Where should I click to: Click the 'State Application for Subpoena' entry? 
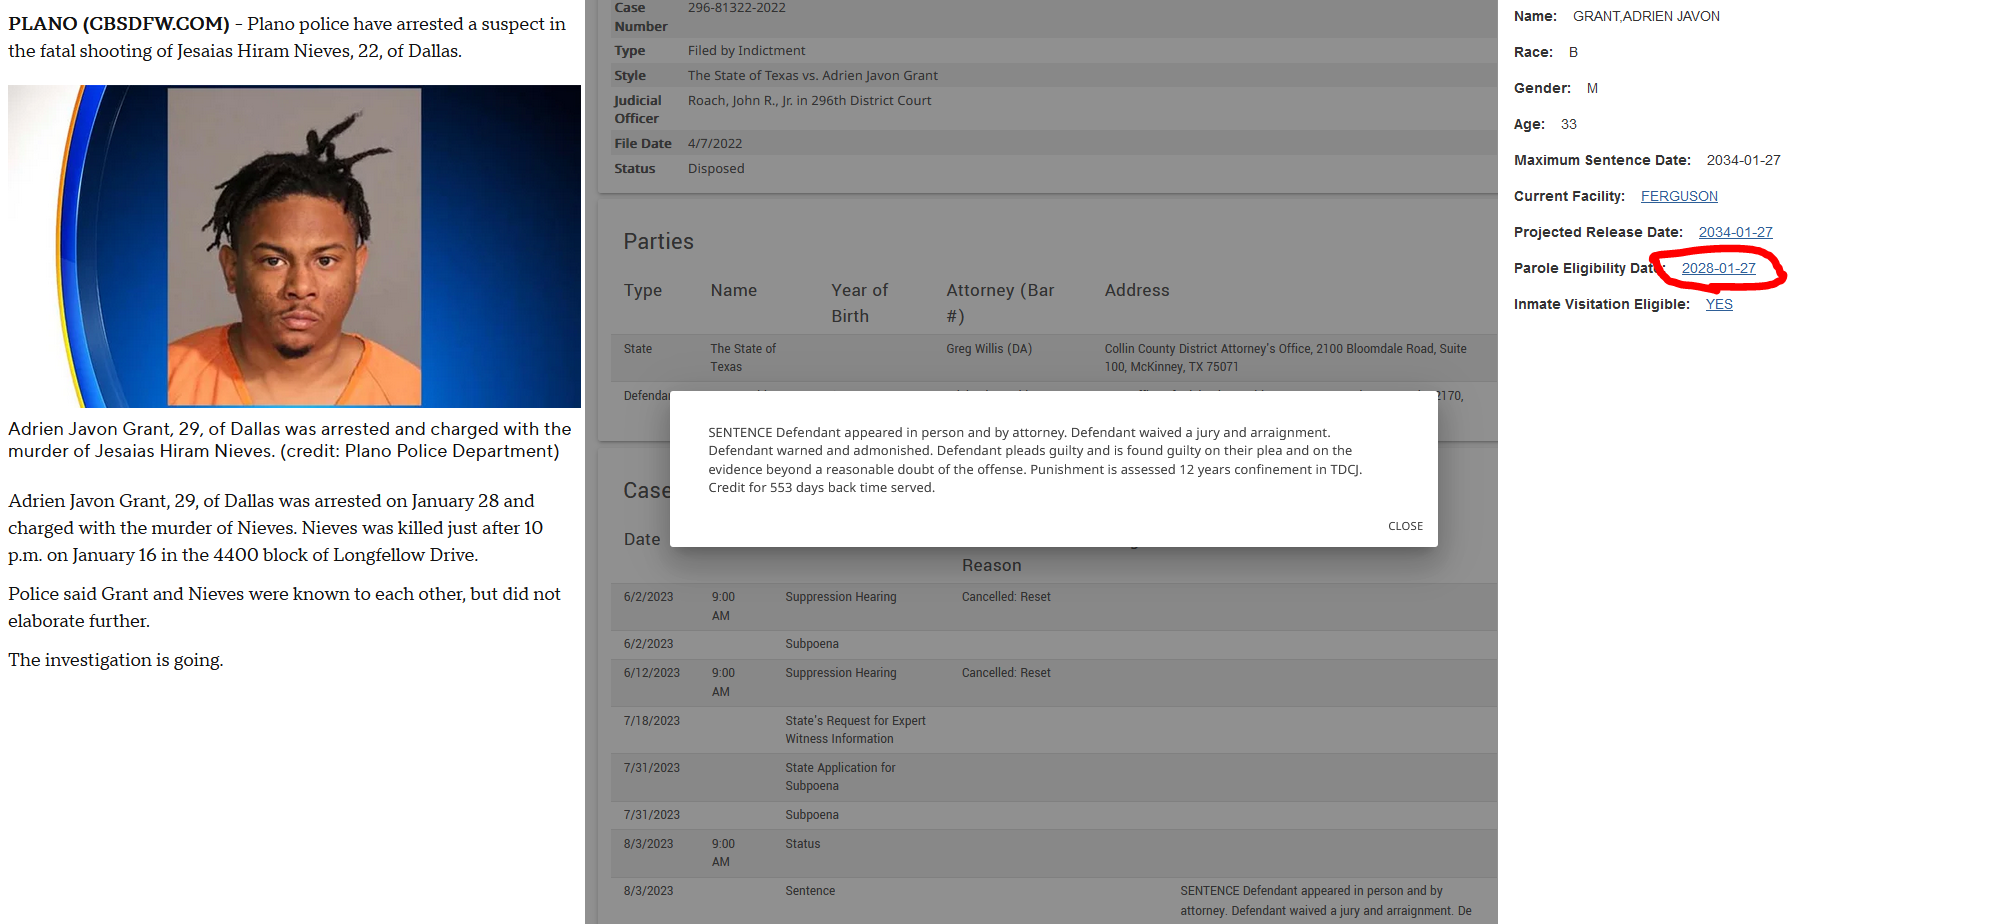(x=840, y=777)
